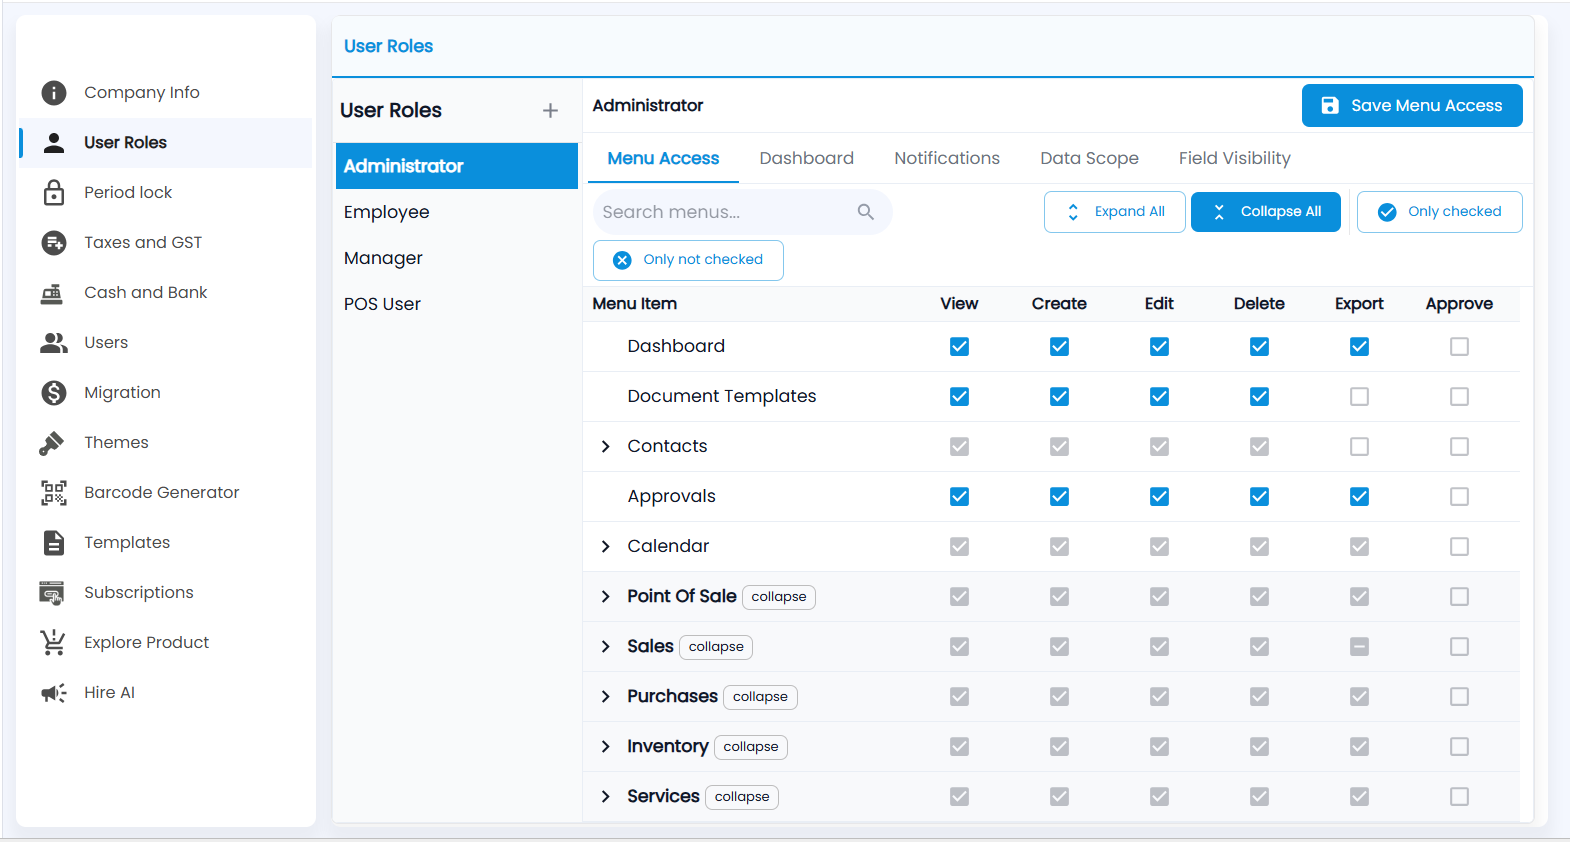Click the Barcode Generator QR icon
Image resolution: width=1570 pixels, height=842 pixels.
[x=54, y=493]
